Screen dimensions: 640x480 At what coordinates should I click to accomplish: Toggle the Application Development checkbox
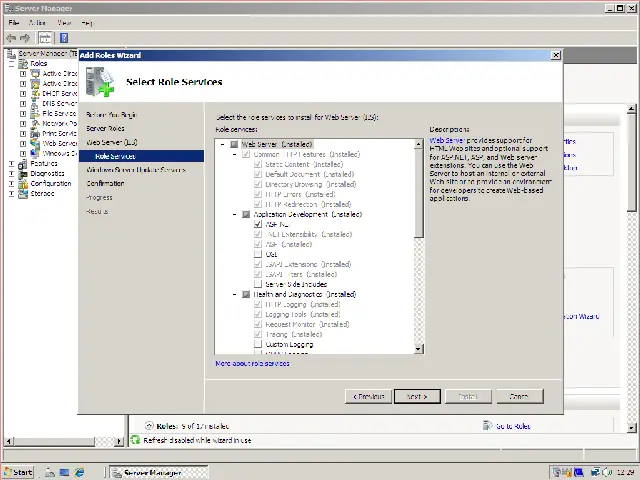pyautogui.click(x=246, y=214)
